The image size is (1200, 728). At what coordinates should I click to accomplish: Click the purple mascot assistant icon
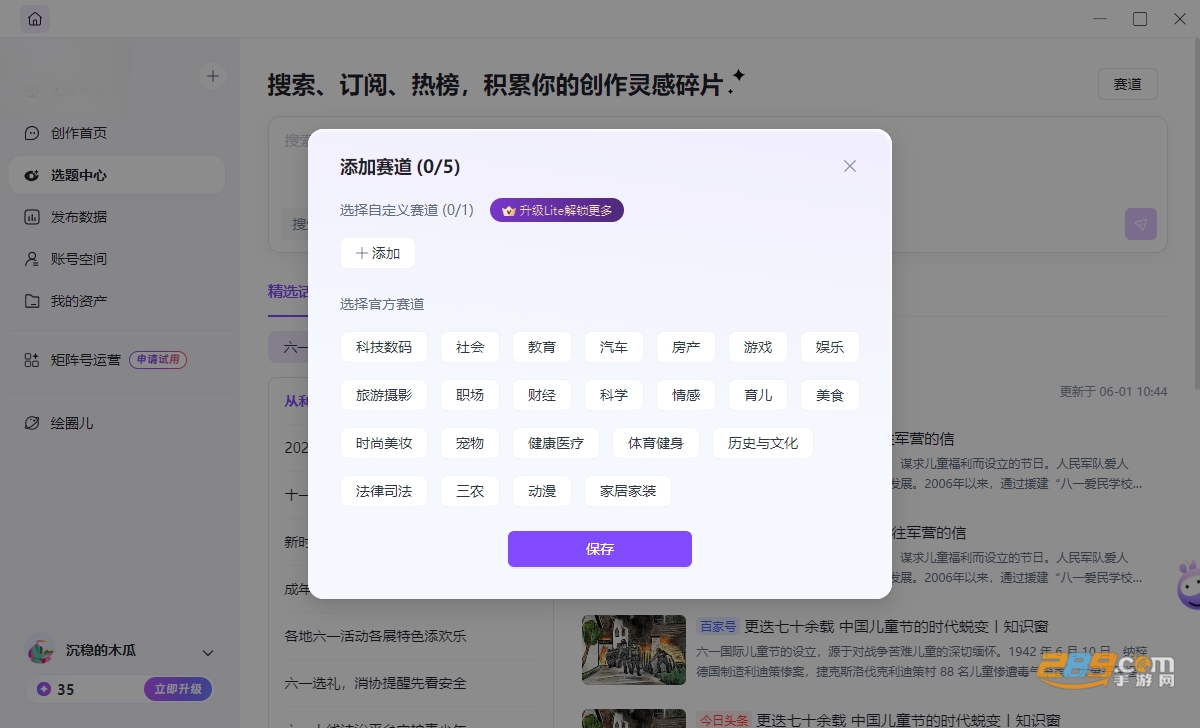click(x=1187, y=586)
